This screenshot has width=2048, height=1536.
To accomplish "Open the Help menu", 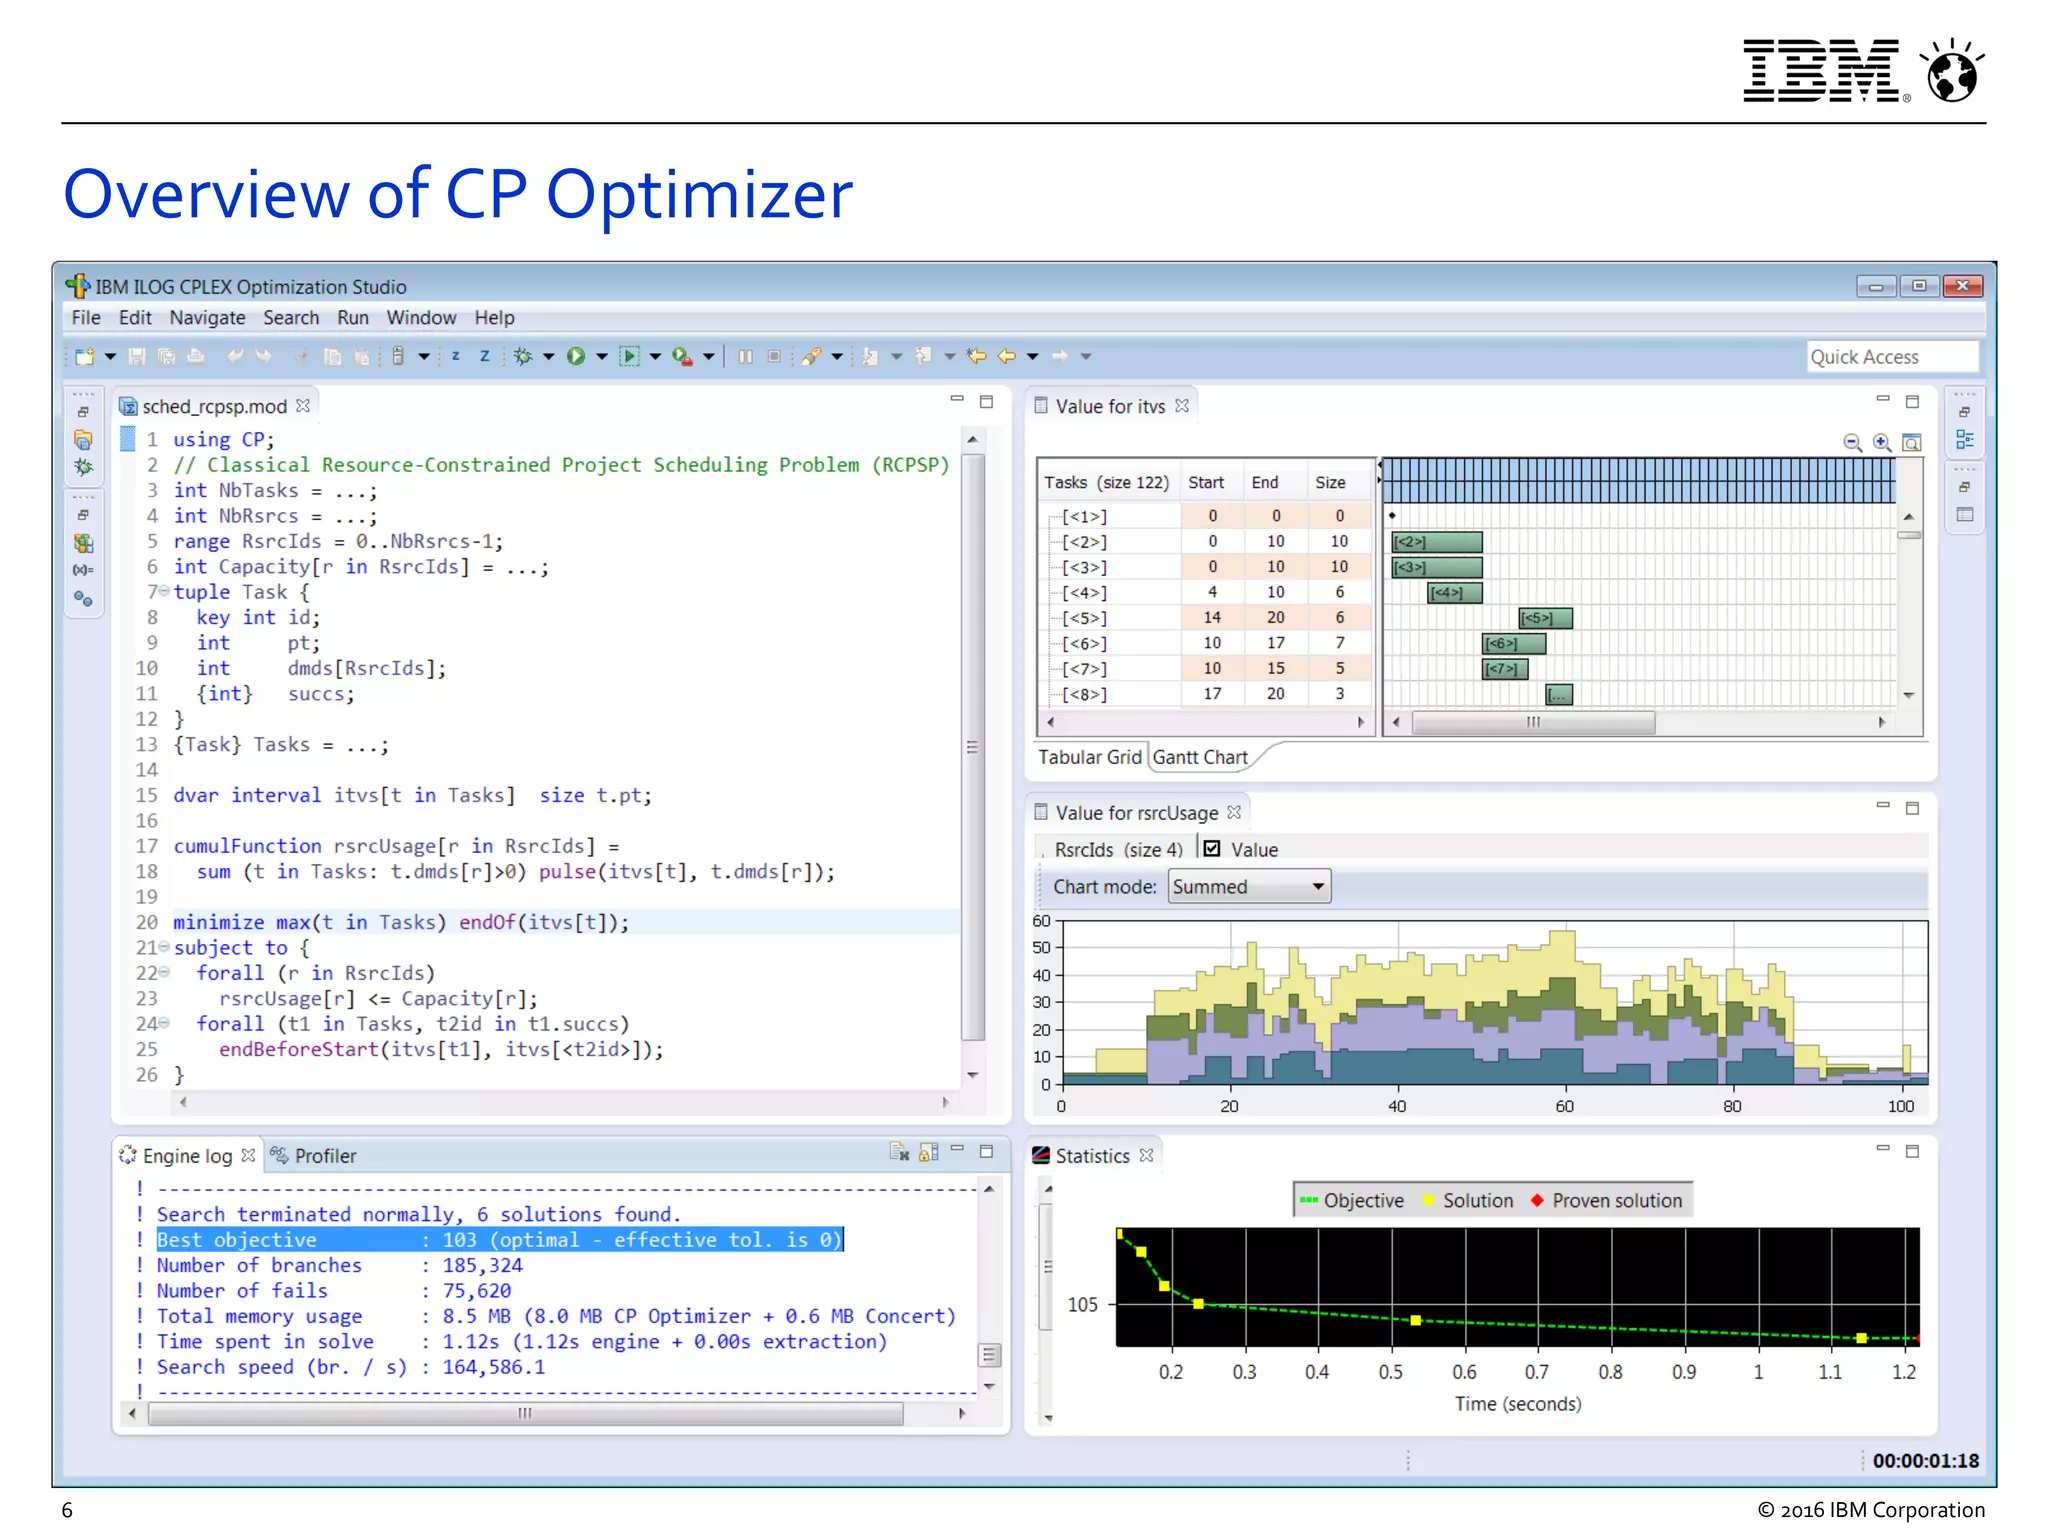I will pos(494,318).
